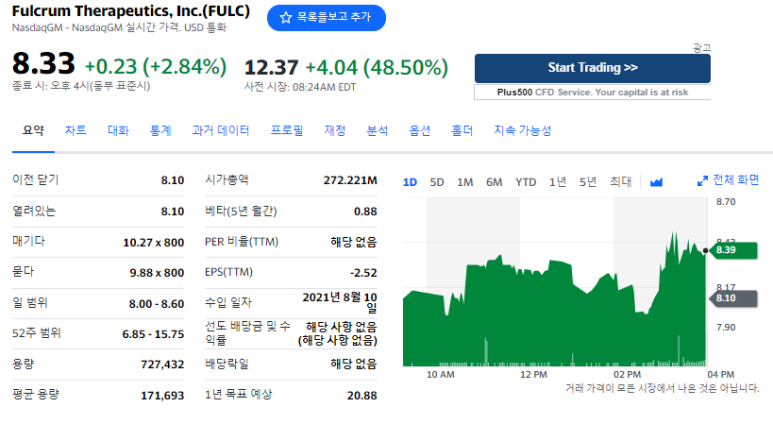Screen dimensions: 773x424
Task: Switch chart to 1M range
Action: pos(465,182)
